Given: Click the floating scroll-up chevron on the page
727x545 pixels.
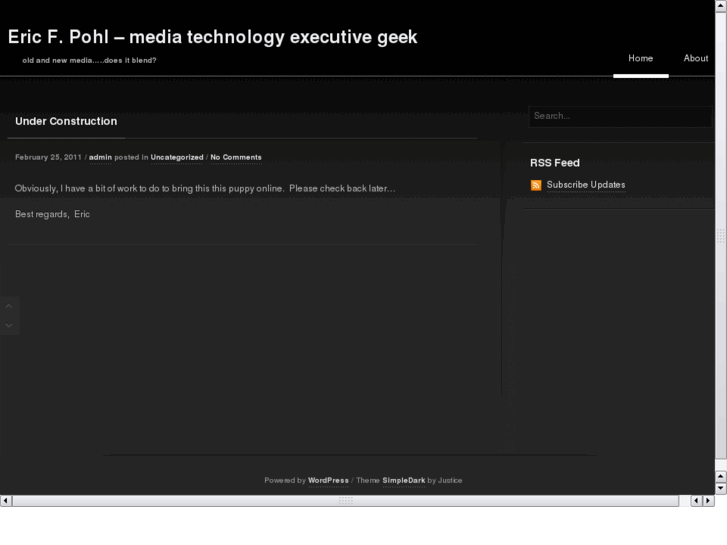Looking at the screenshot, I should tap(9, 306).
